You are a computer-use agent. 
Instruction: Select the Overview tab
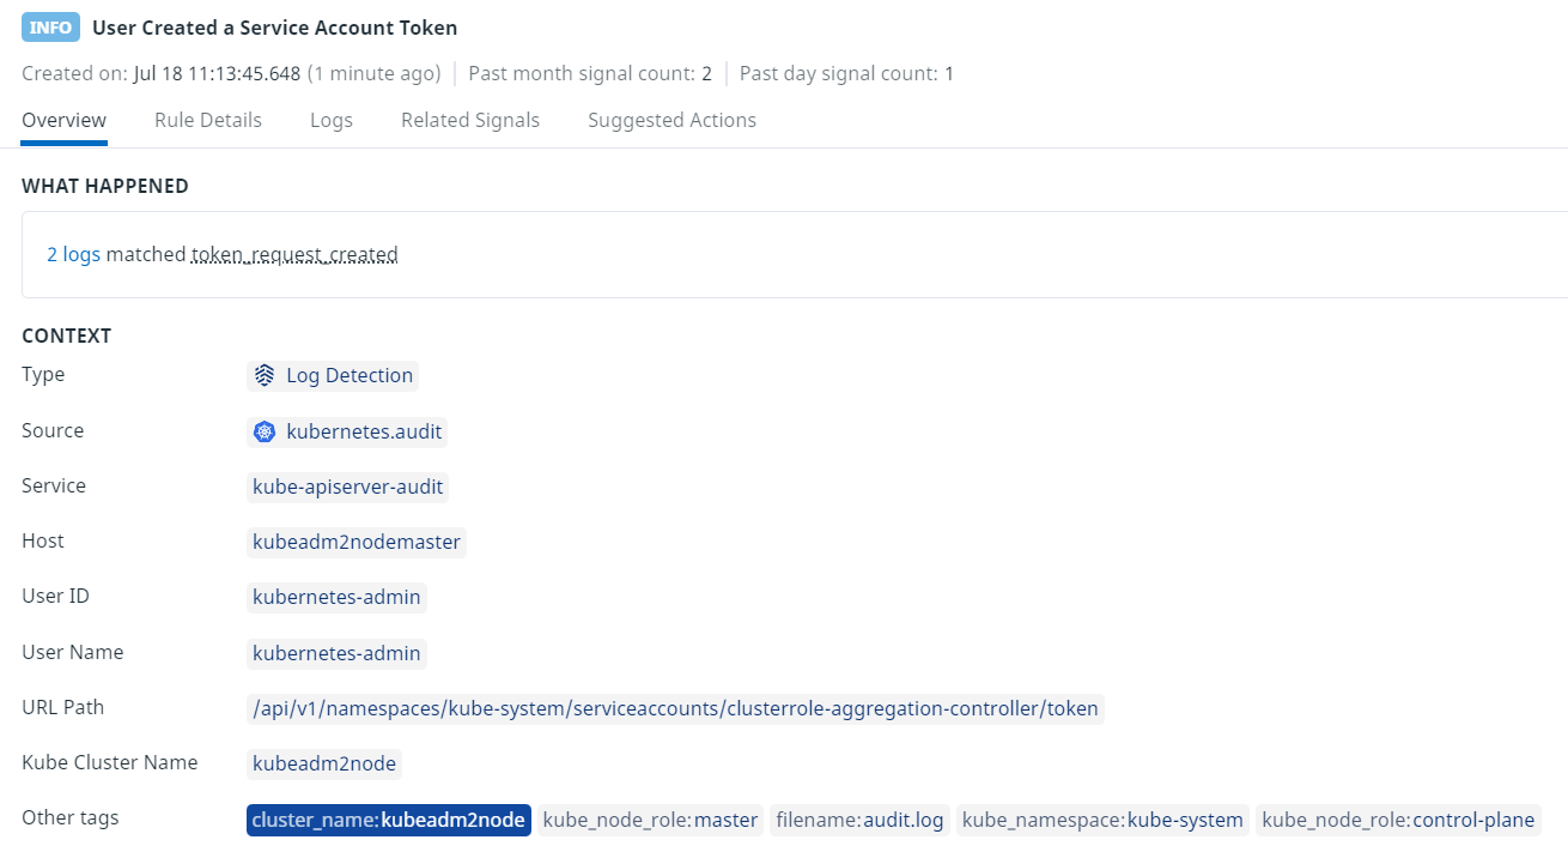coord(64,120)
